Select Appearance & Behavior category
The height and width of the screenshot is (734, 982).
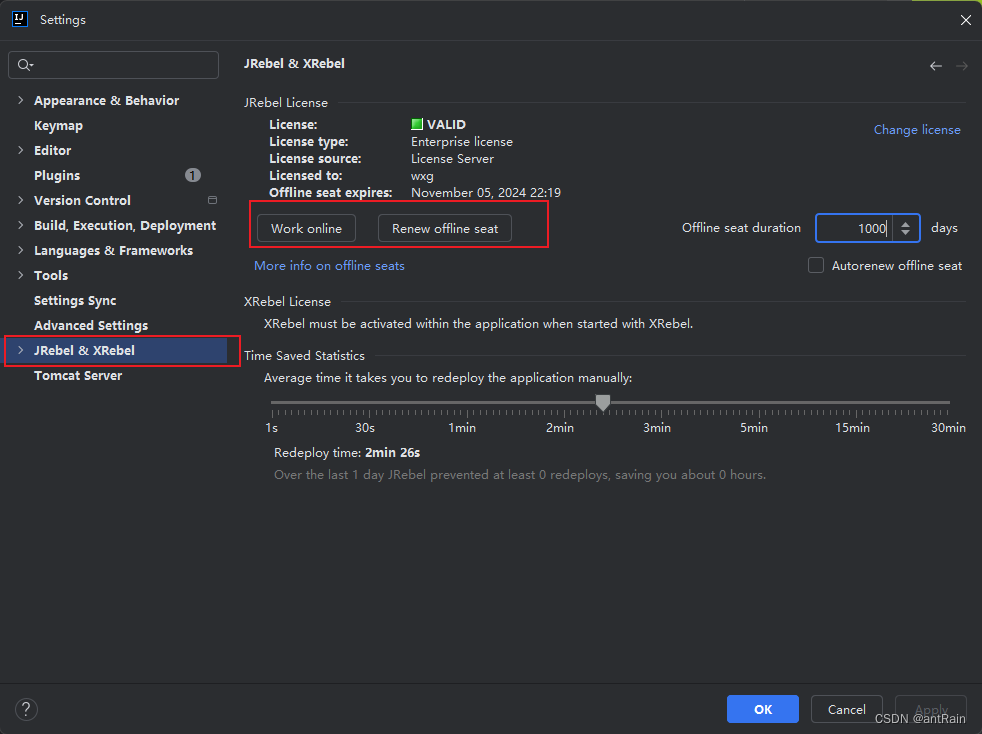coord(106,100)
